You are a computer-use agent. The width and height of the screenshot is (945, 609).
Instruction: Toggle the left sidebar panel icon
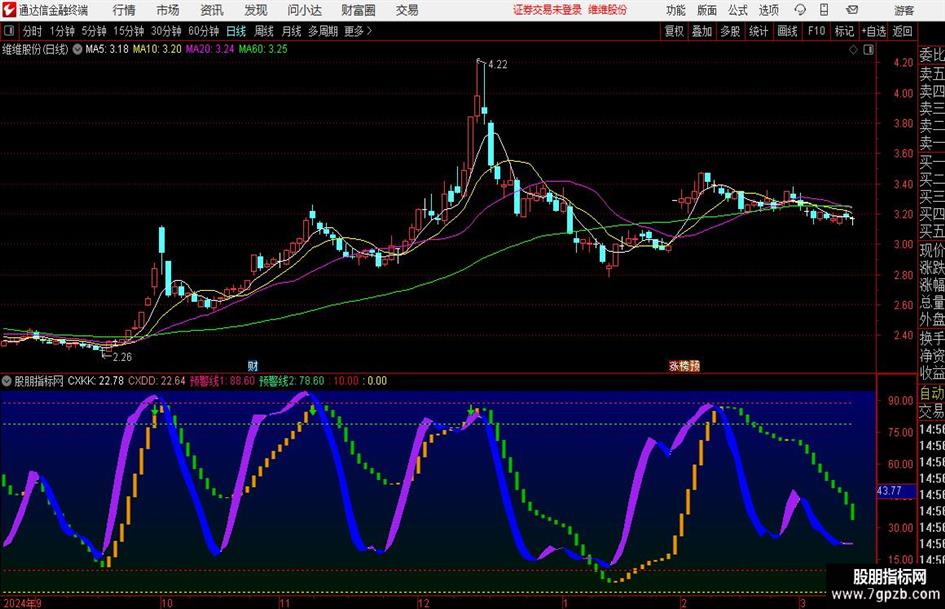tap(9, 31)
